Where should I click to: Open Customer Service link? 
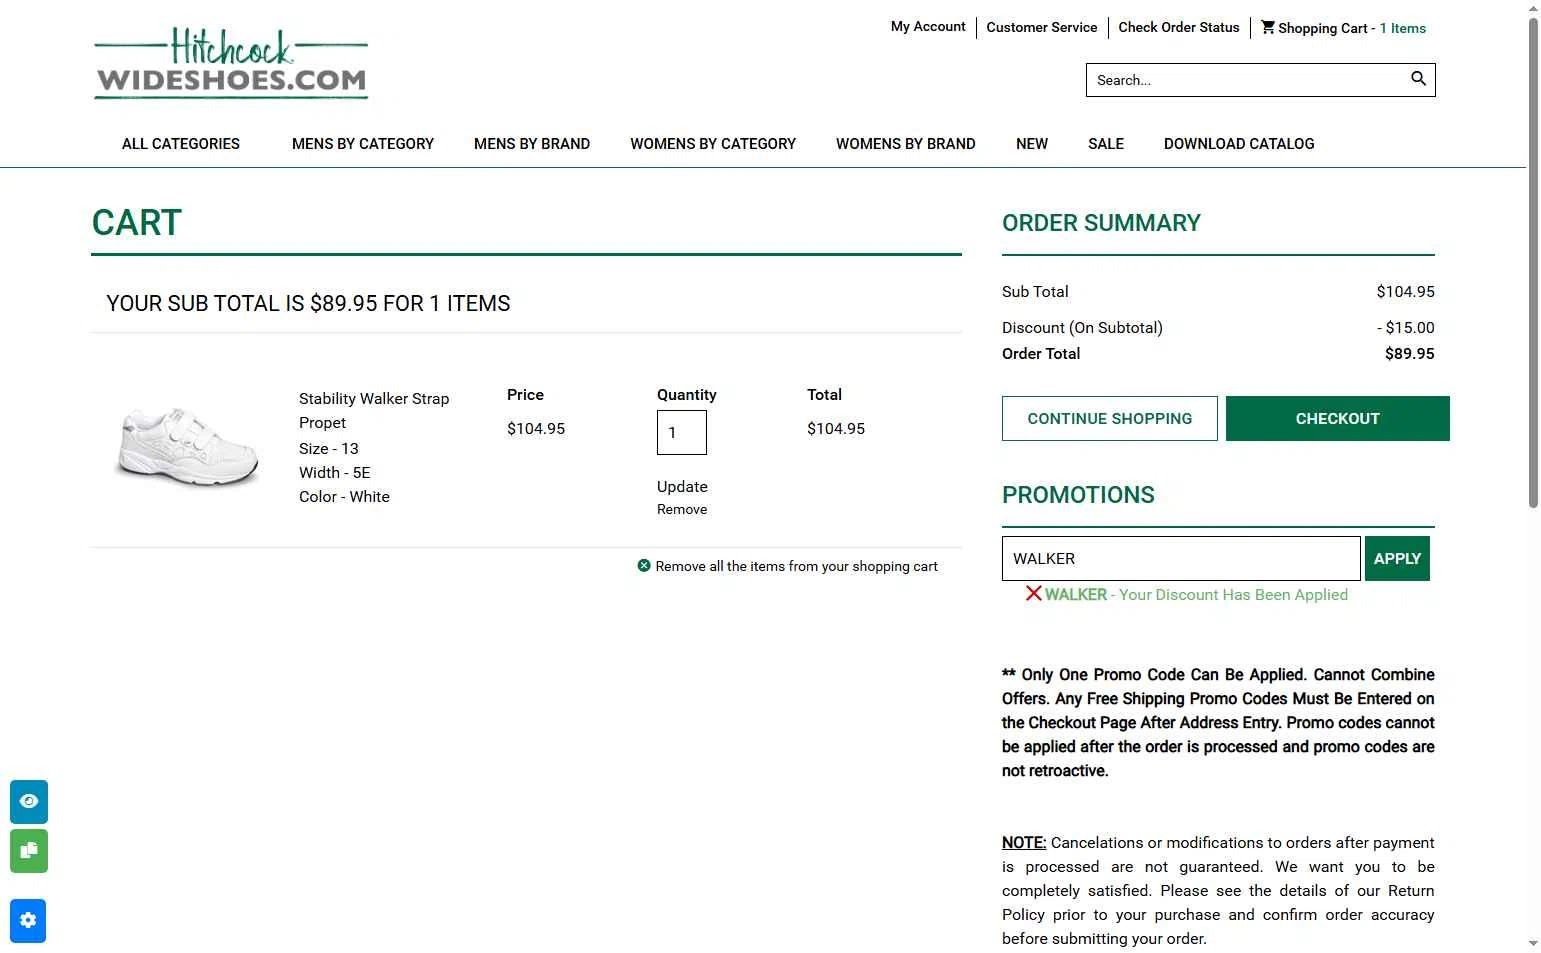click(x=1042, y=27)
